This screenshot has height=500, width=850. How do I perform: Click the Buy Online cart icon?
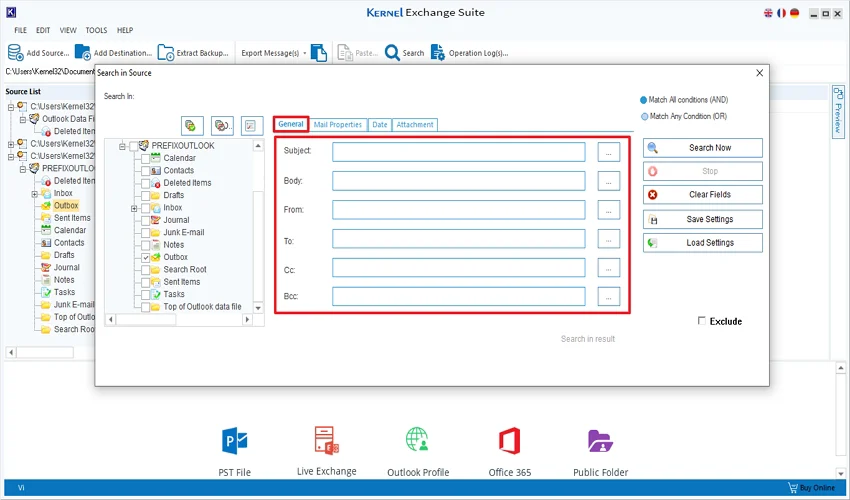tap(793, 488)
